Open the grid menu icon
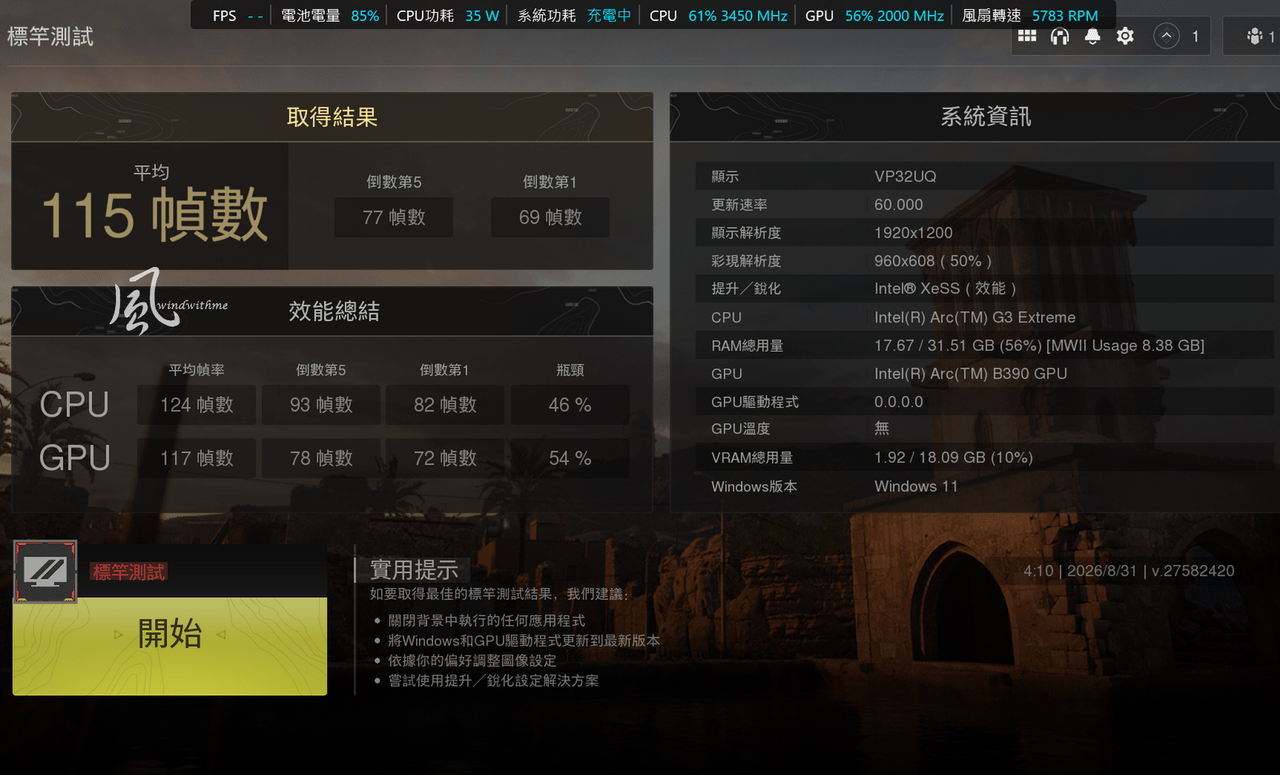 [x=1027, y=36]
